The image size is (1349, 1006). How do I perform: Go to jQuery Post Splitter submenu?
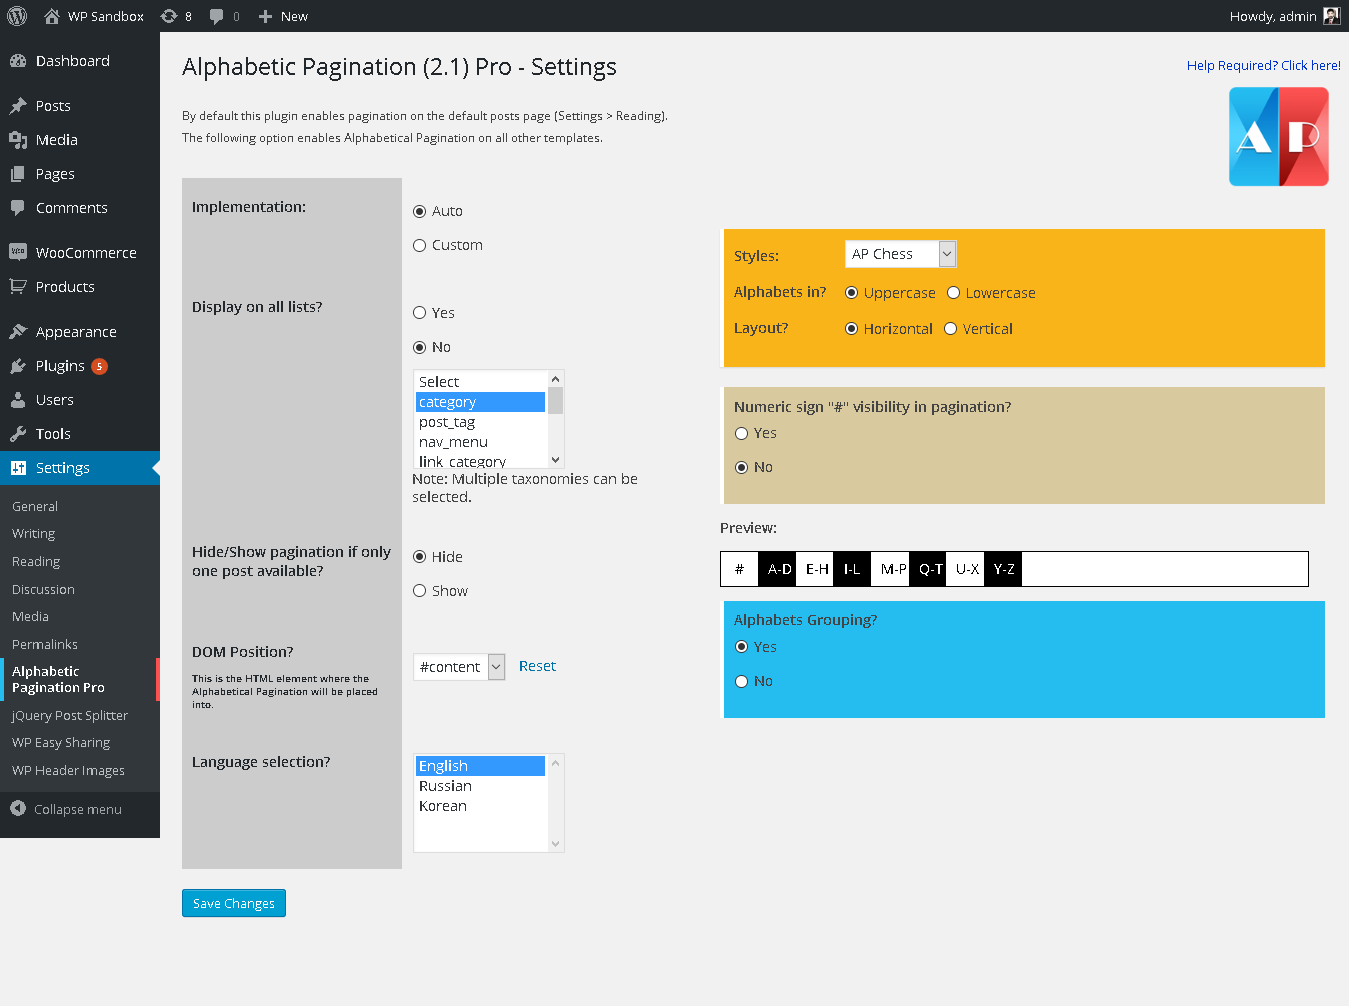[70, 716]
